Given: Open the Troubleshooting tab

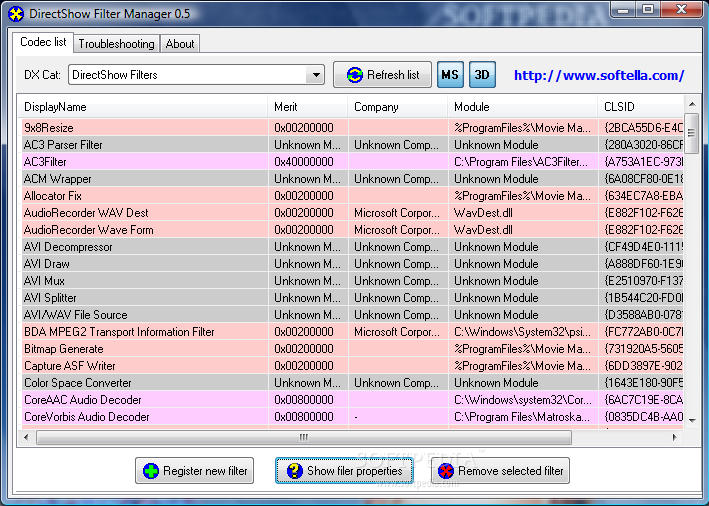Looking at the screenshot, I should tap(116, 44).
